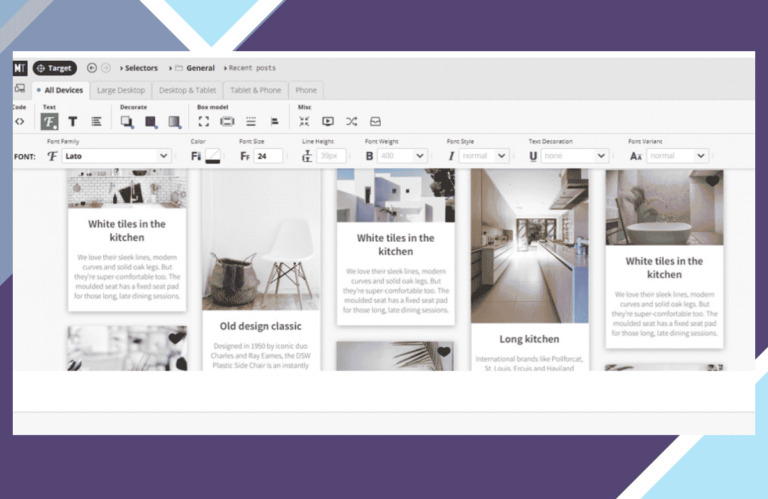Switch to the Tablet & Phone tab
This screenshot has width=768, height=499.
point(256,90)
